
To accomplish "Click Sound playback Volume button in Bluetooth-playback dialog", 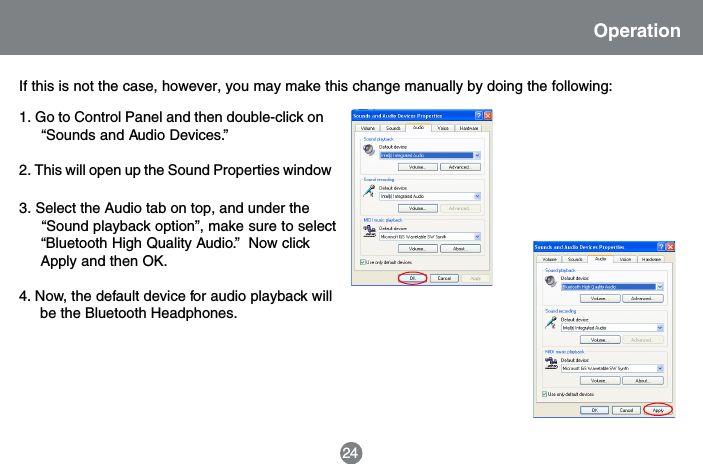I will tap(600, 299).
